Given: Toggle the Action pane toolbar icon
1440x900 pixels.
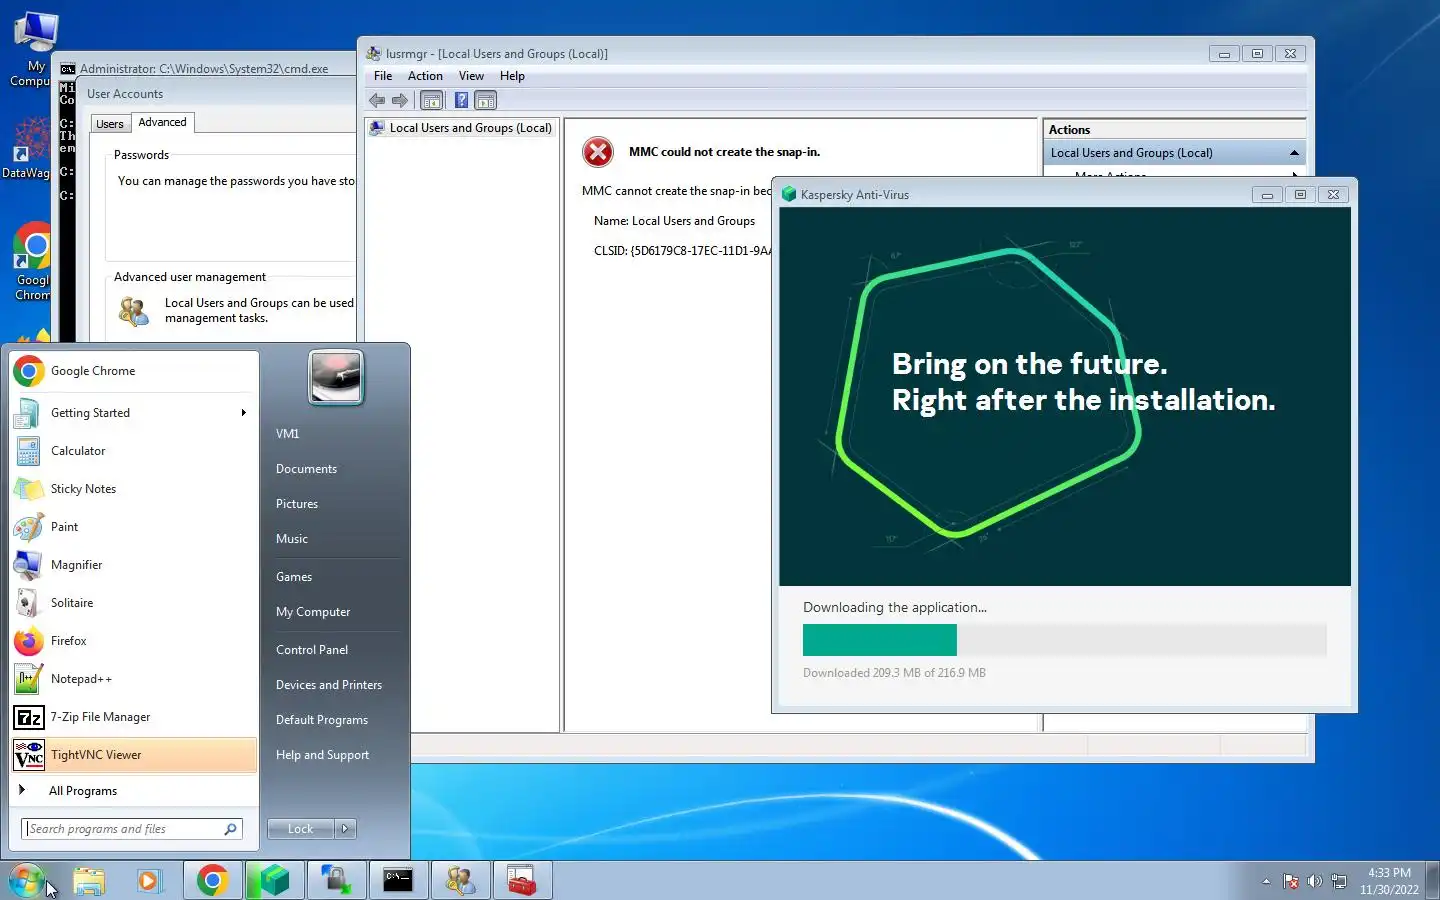Looking at the screenshot, I should click(x=486, y=100).
